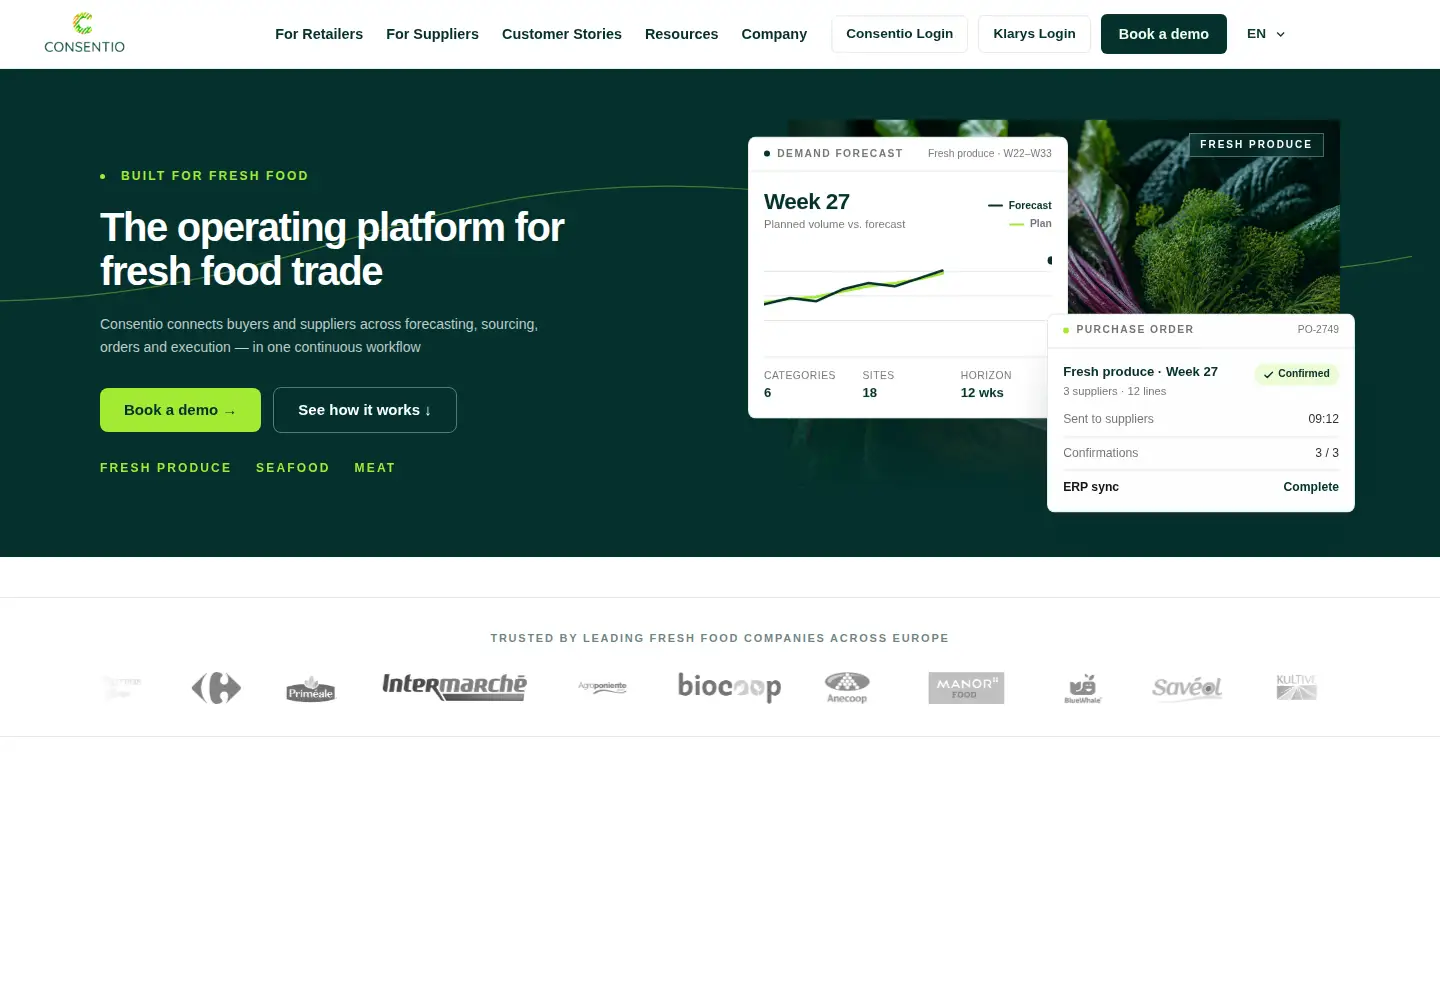Select the Priméale partner logo
Viewport: 1440px width, 1000px height.
point(311,688)
